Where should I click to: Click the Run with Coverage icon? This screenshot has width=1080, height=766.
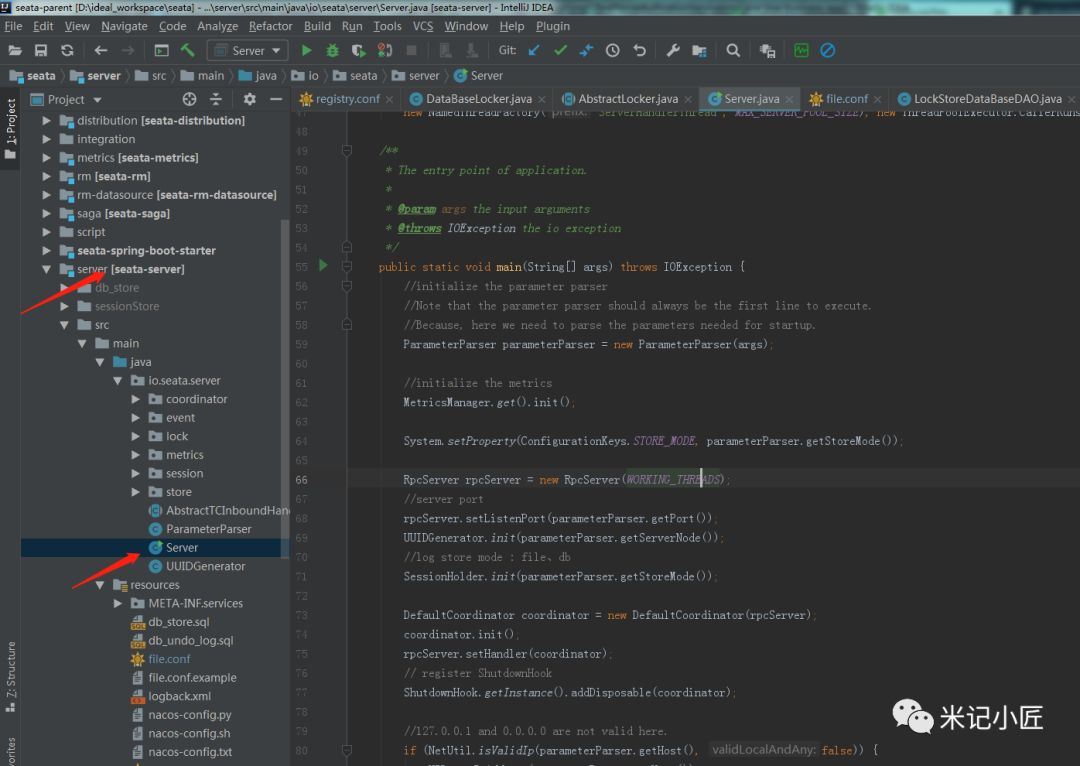click(x=358, y=50)
